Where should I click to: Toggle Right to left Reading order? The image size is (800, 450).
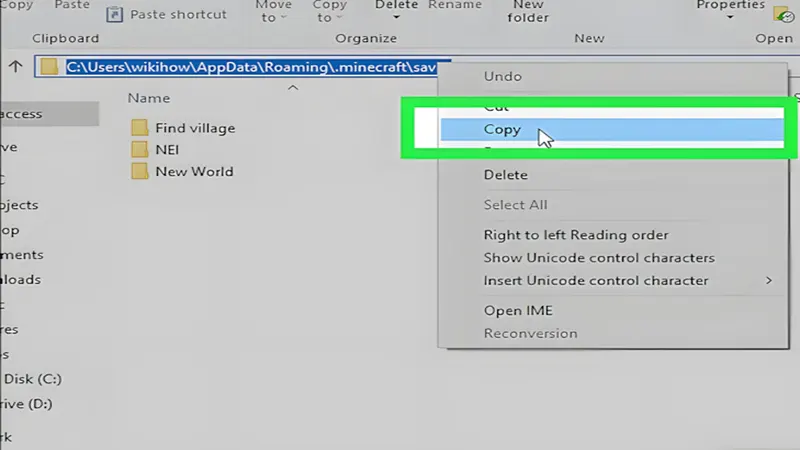tap(576, 235)
